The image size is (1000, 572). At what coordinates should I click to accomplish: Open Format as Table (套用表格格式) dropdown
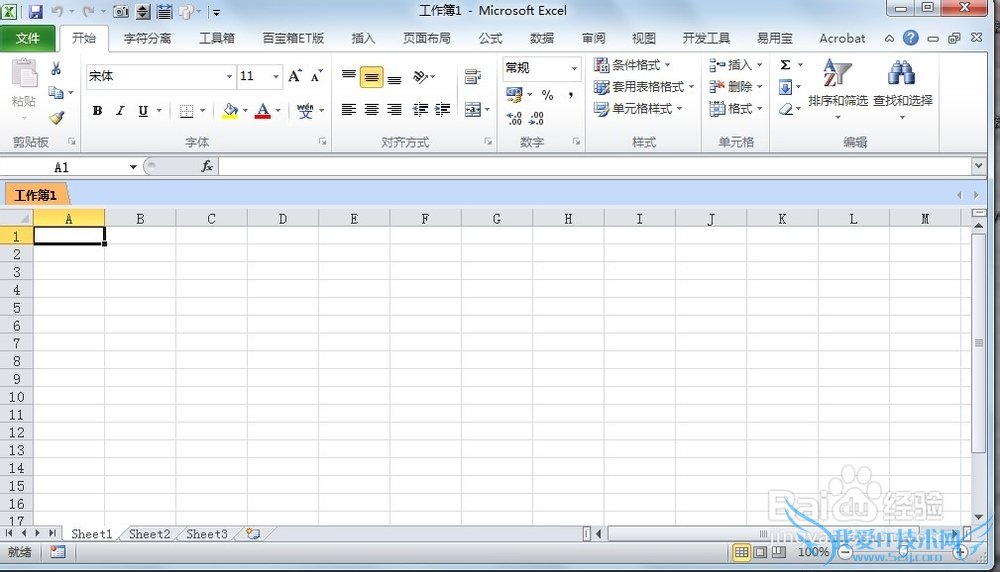click(643, 87)
